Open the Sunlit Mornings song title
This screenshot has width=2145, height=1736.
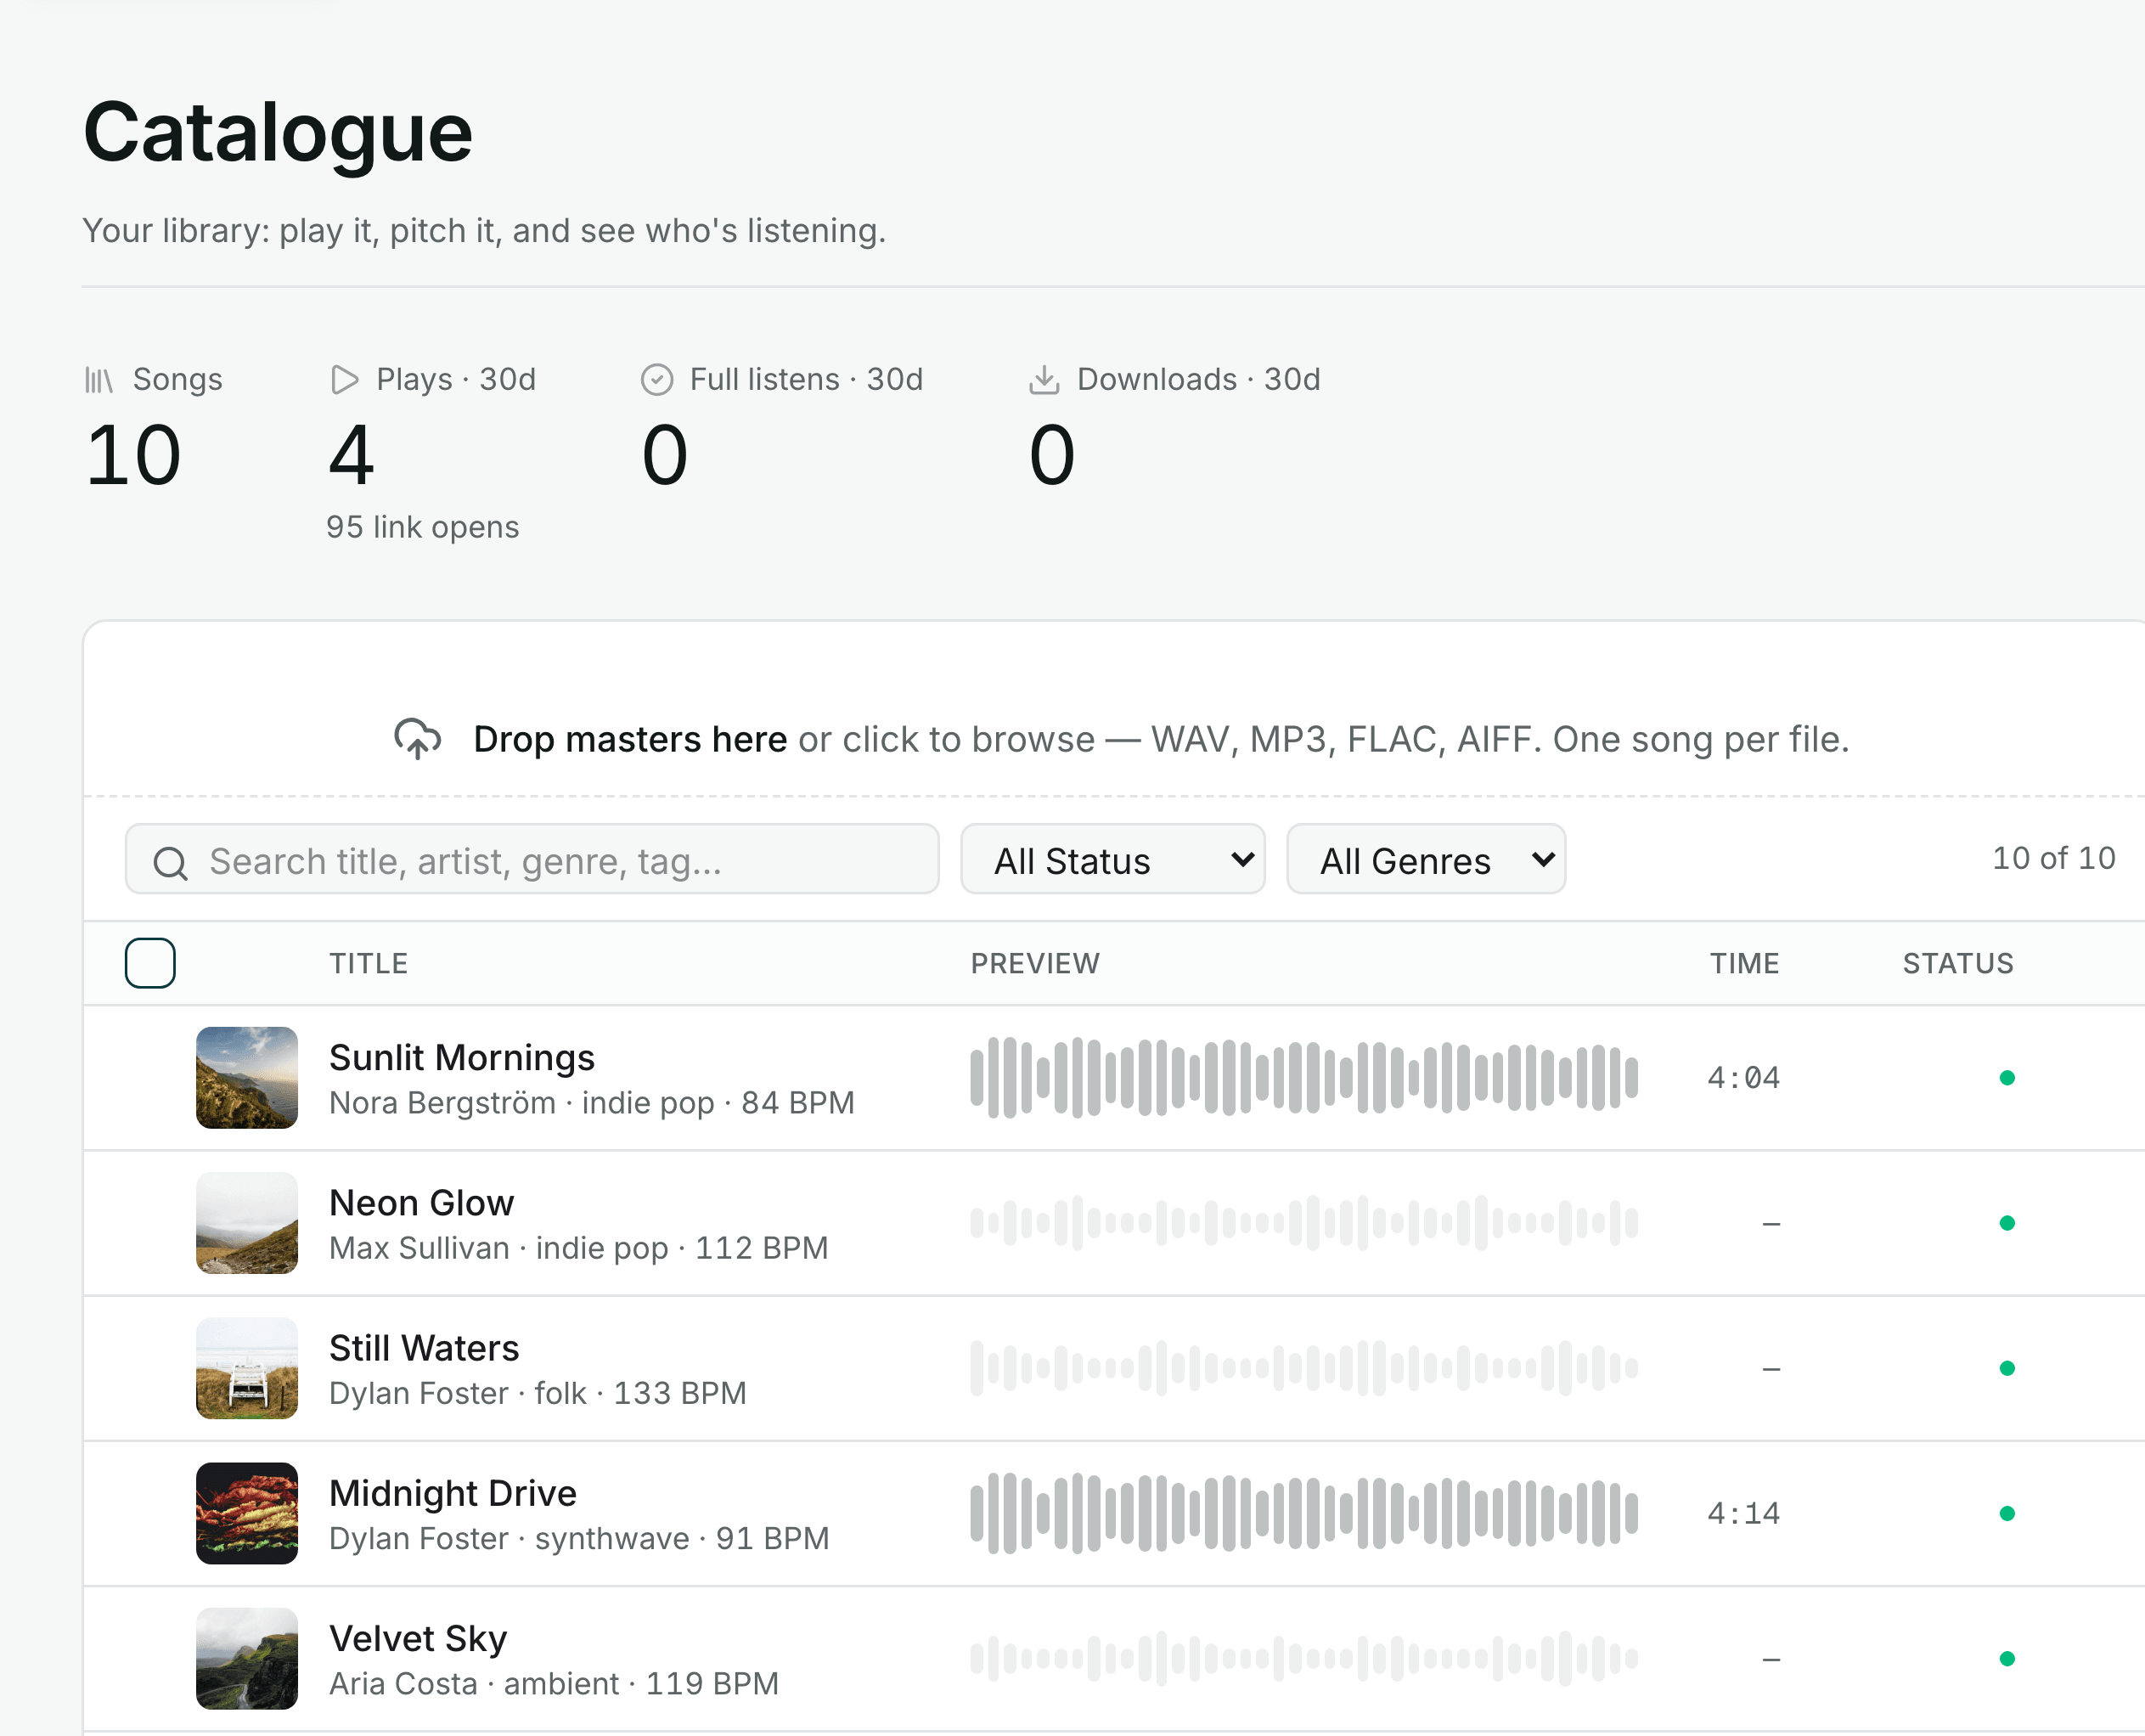point(462,1057)
